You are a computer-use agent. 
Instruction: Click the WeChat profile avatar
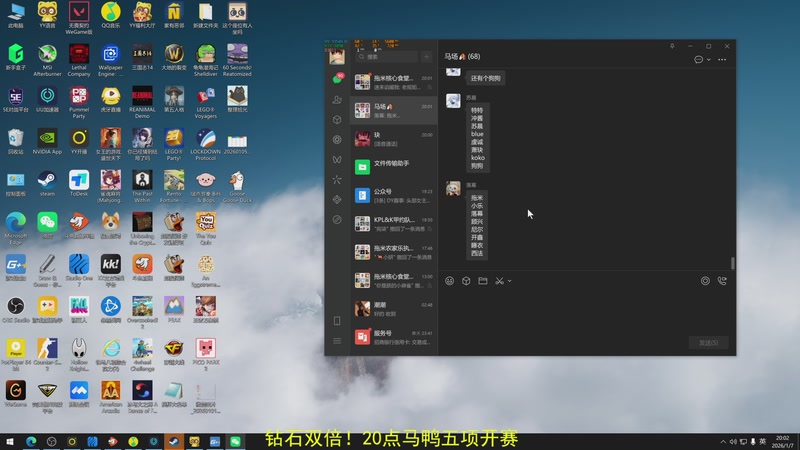[x=337, y=57]
